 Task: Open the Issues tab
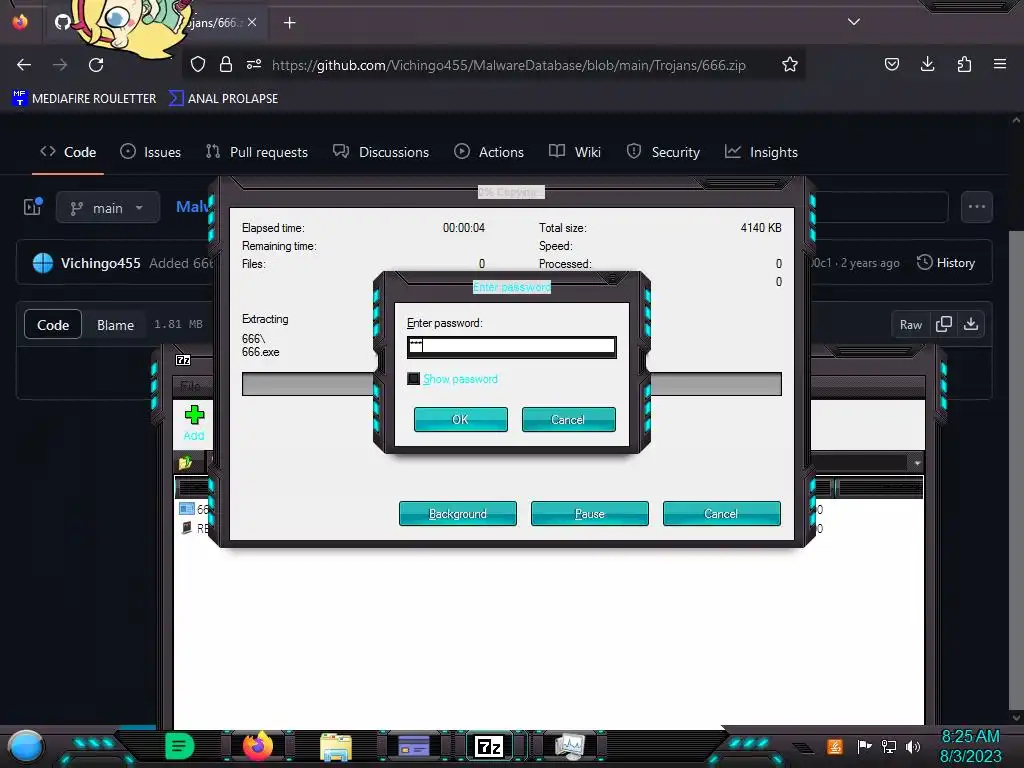click(x=151, y=152)
